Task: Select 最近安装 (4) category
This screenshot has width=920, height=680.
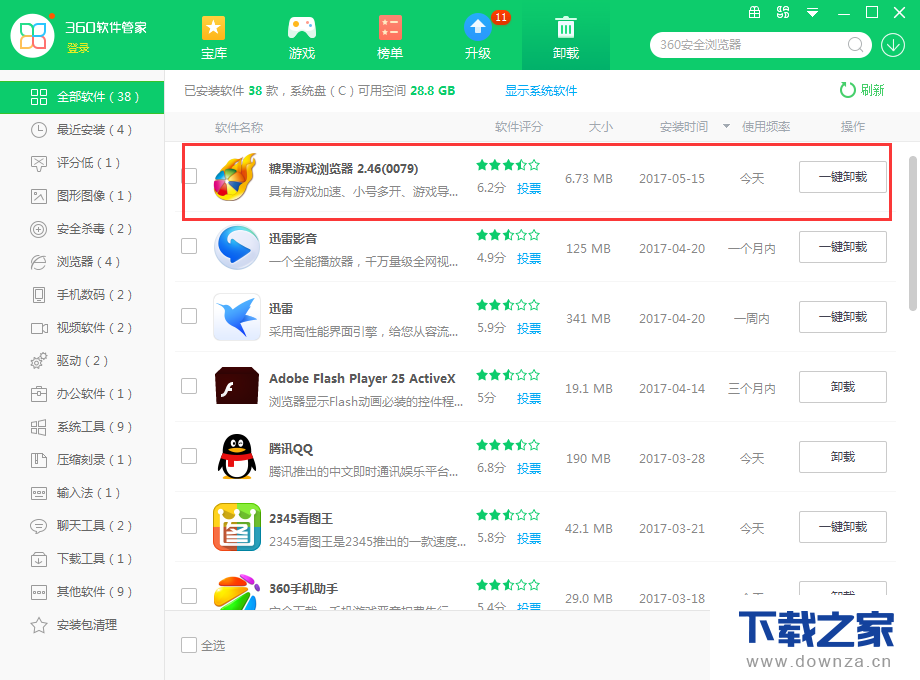Action: point(82,130)
